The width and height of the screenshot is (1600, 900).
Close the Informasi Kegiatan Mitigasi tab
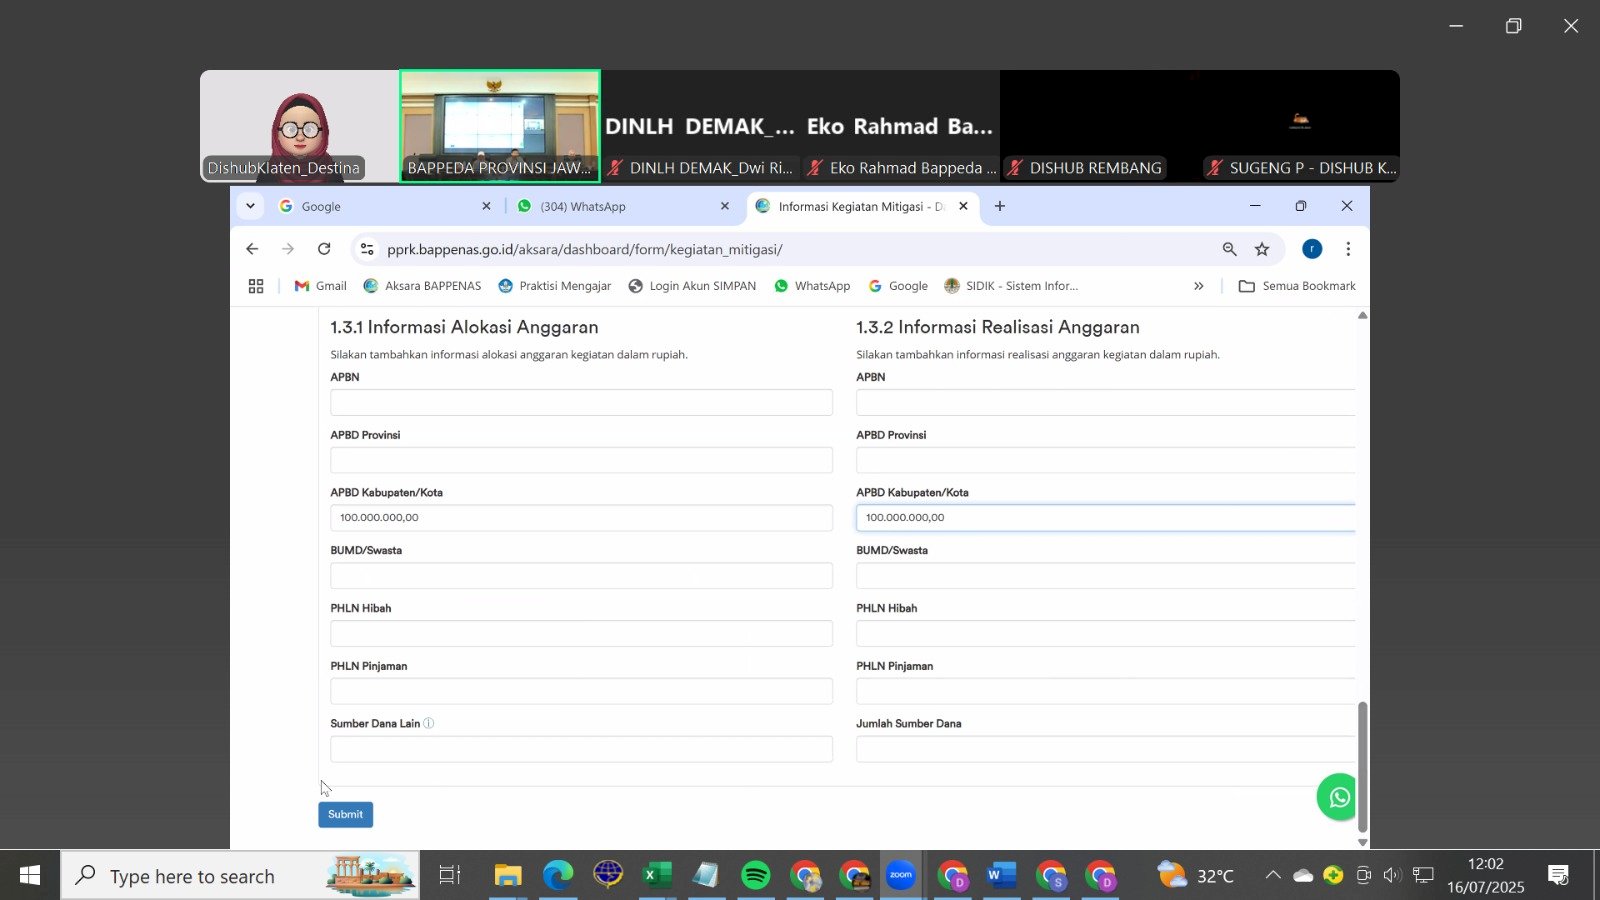coord(963,206)
